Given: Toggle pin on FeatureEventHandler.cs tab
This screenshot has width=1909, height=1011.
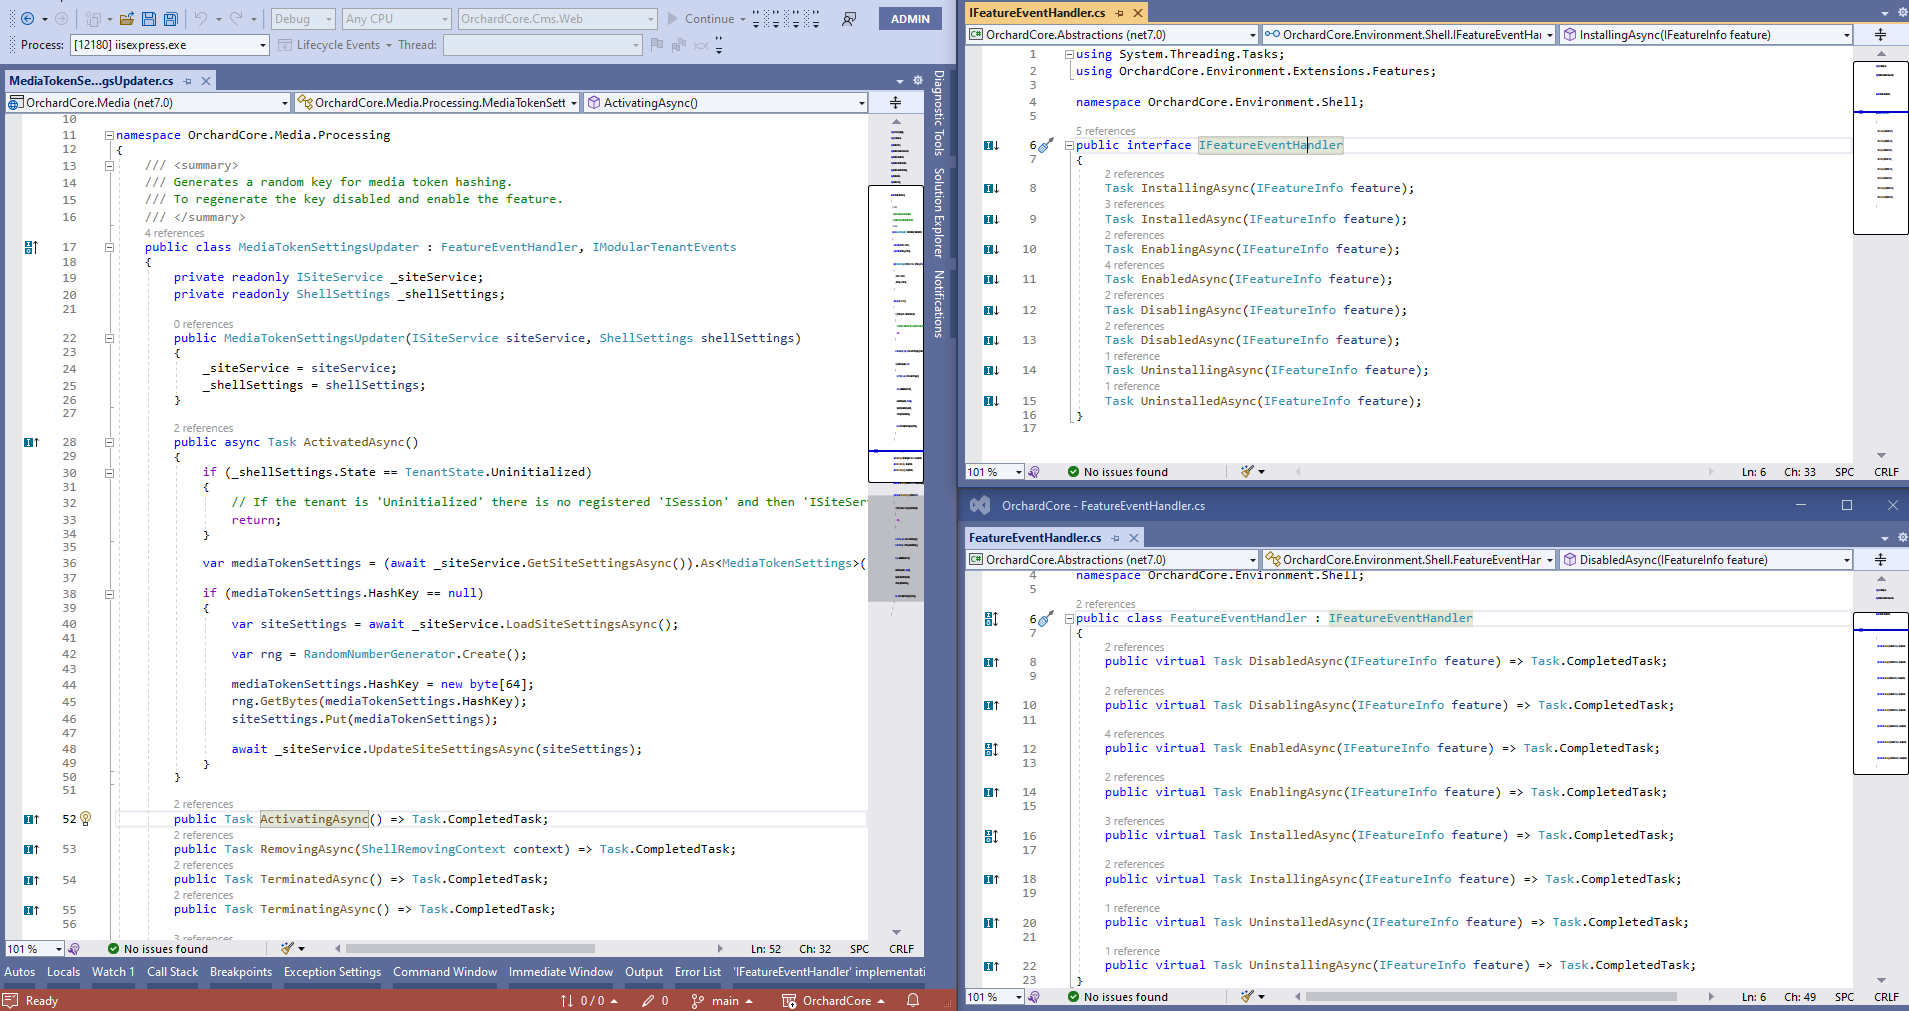Looking at the screenshot, I should [x=1115, y=538].
